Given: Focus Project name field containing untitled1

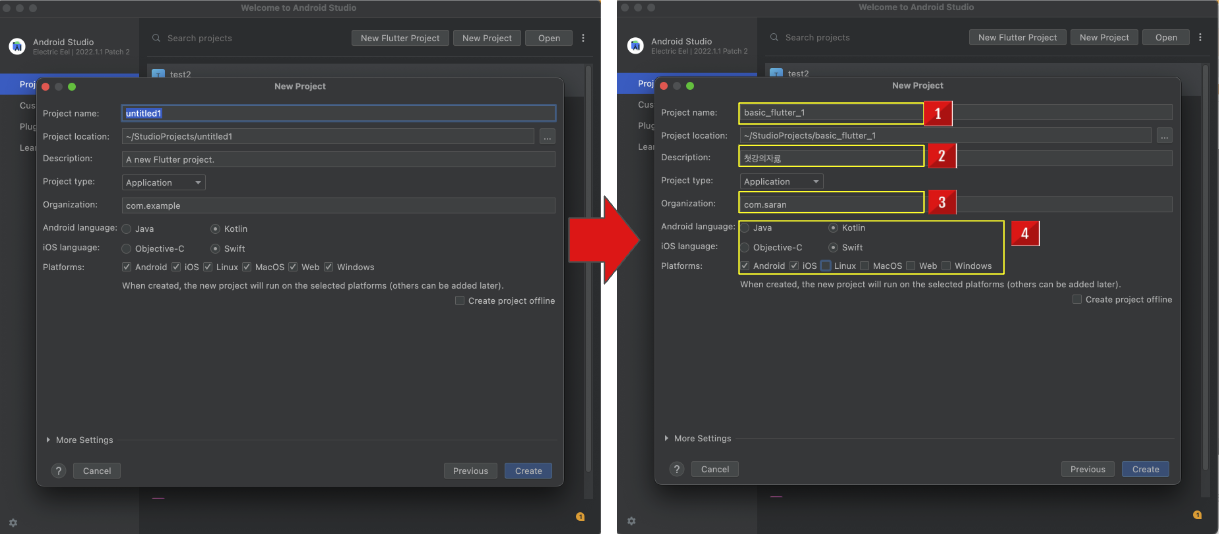Looking at the screenshot, I should 339,114.
